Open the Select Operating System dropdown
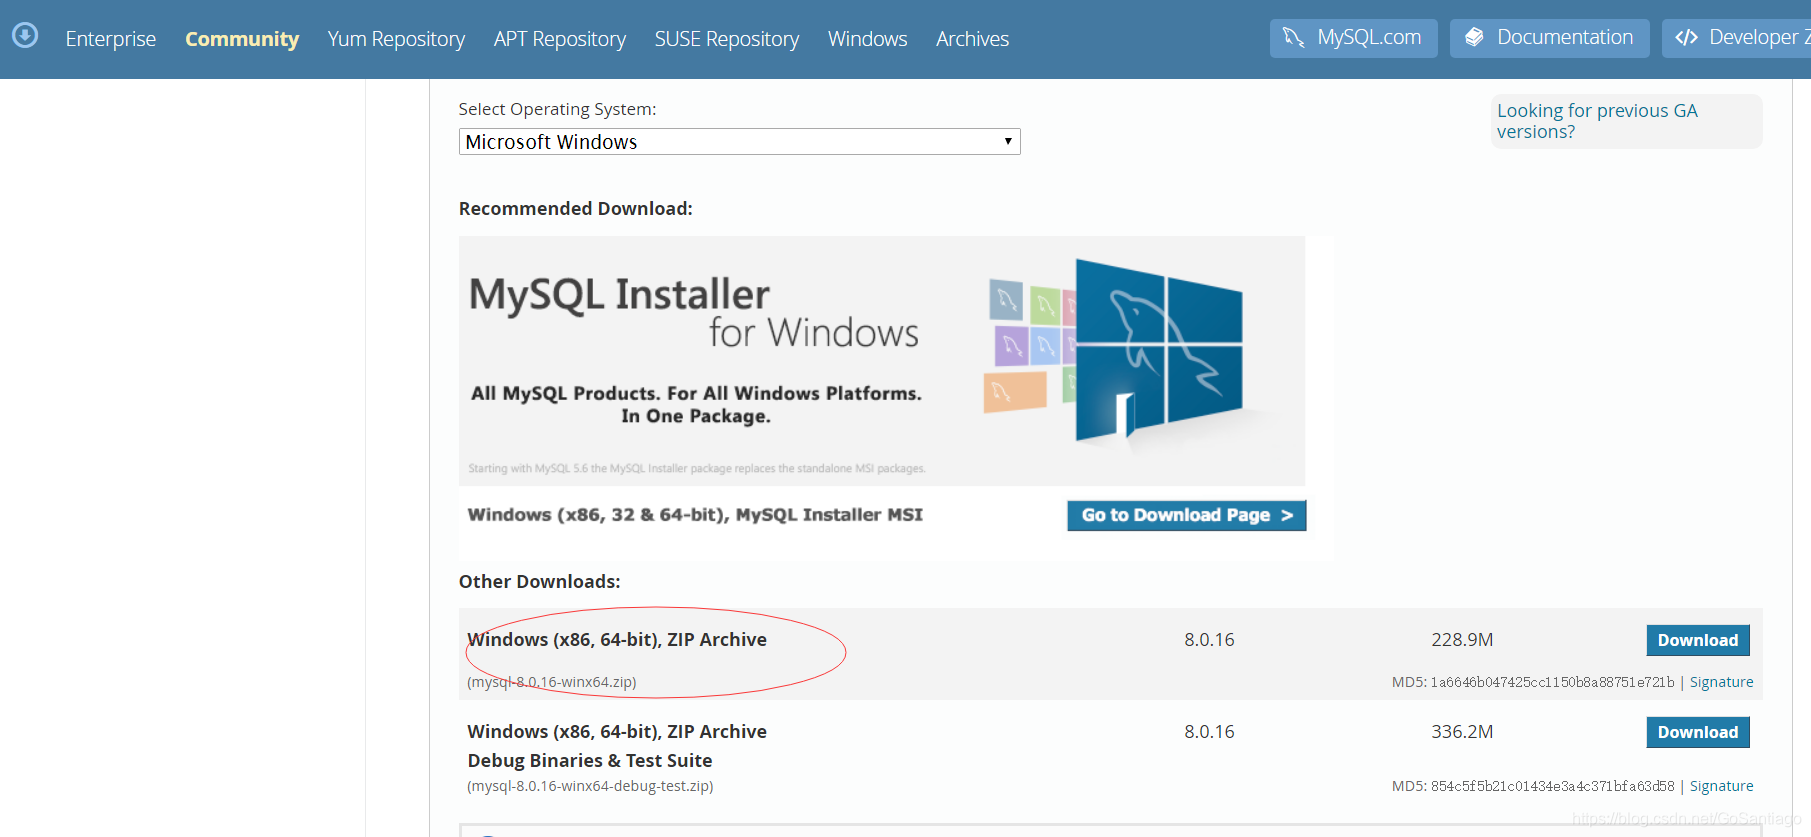Viewport: 1811px width, 837px height. coord(739,142)
